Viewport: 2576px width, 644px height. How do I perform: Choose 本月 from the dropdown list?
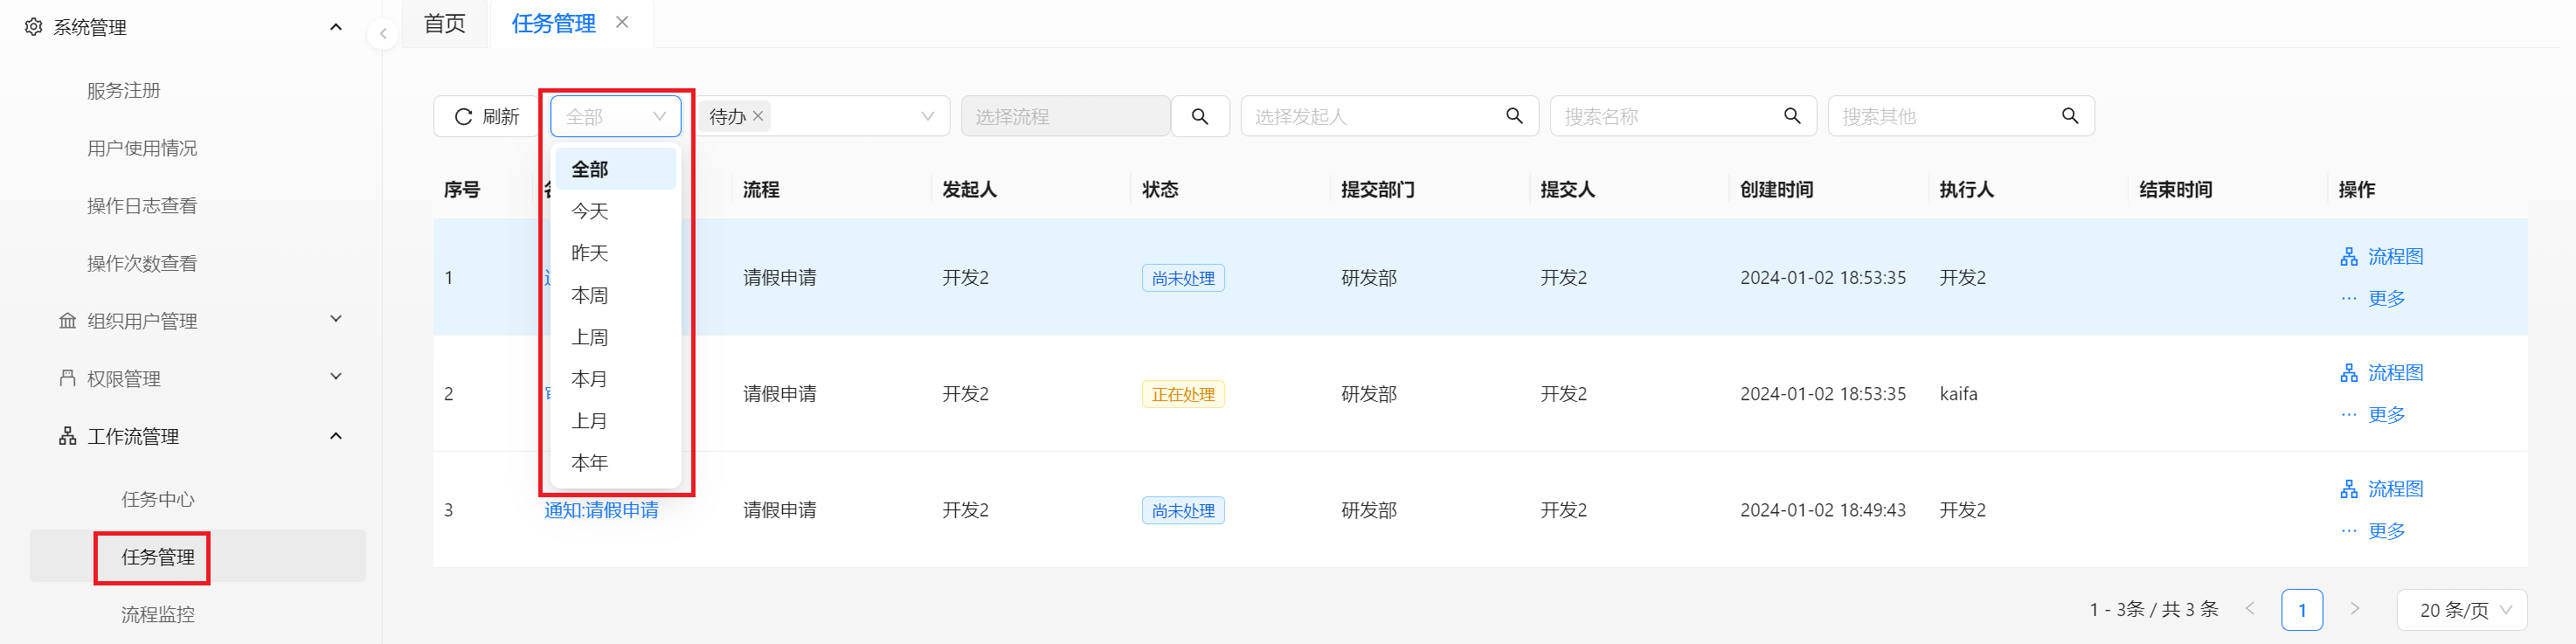pyautogui.click(x=616, y=379)
